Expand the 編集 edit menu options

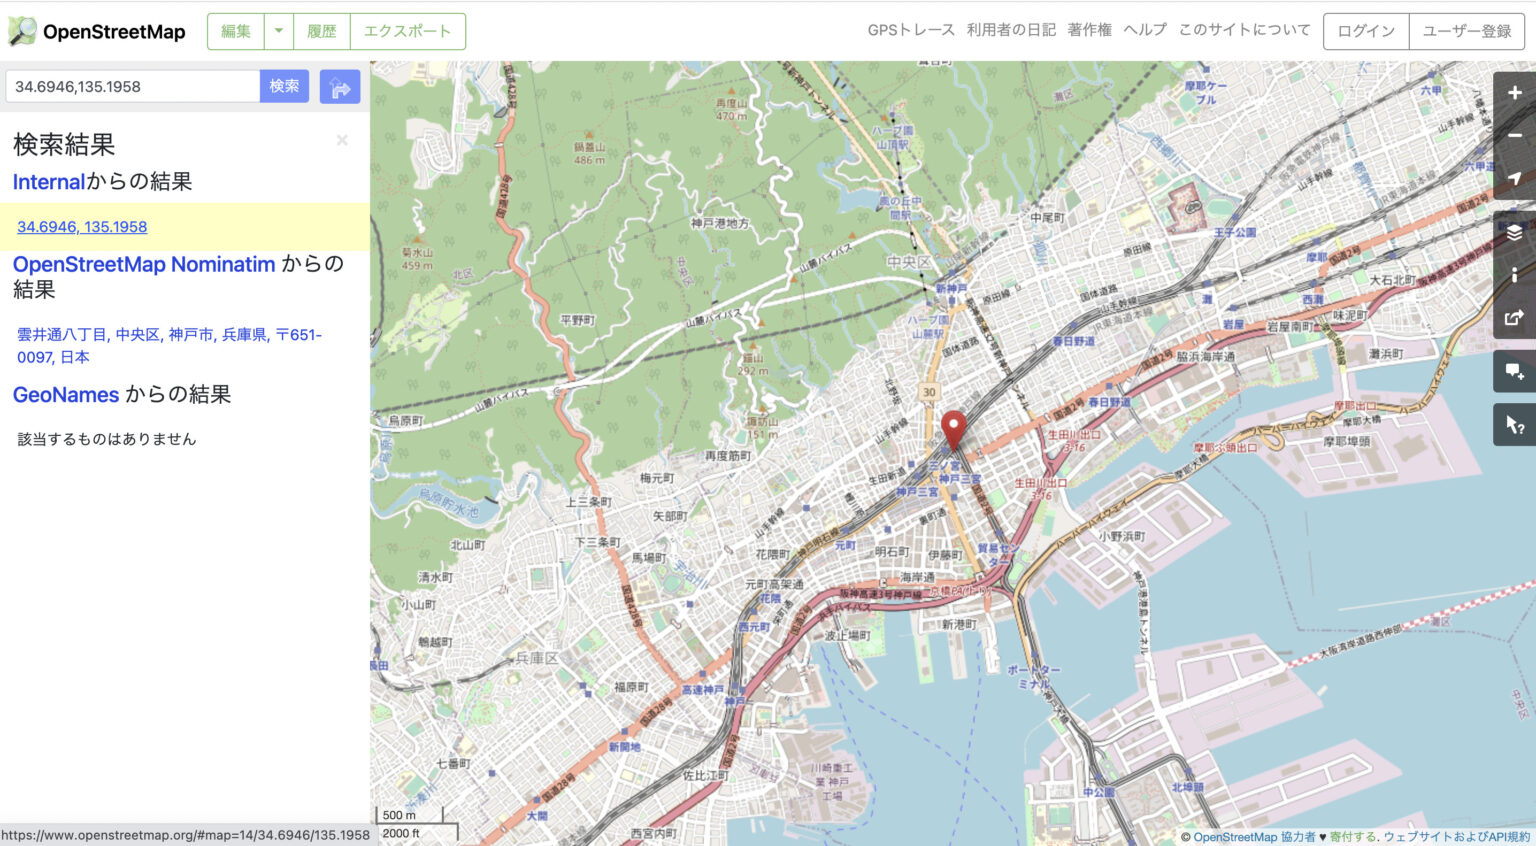tap(235, 31)
